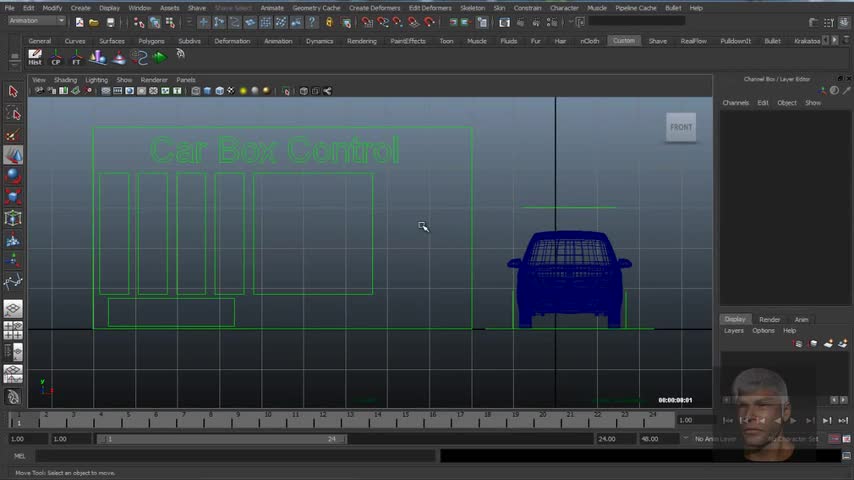Viewport: 854px width, 480px height.
Task: Pick the Lasso select tool
Action: pyautogui.click(x=13, y=114)
